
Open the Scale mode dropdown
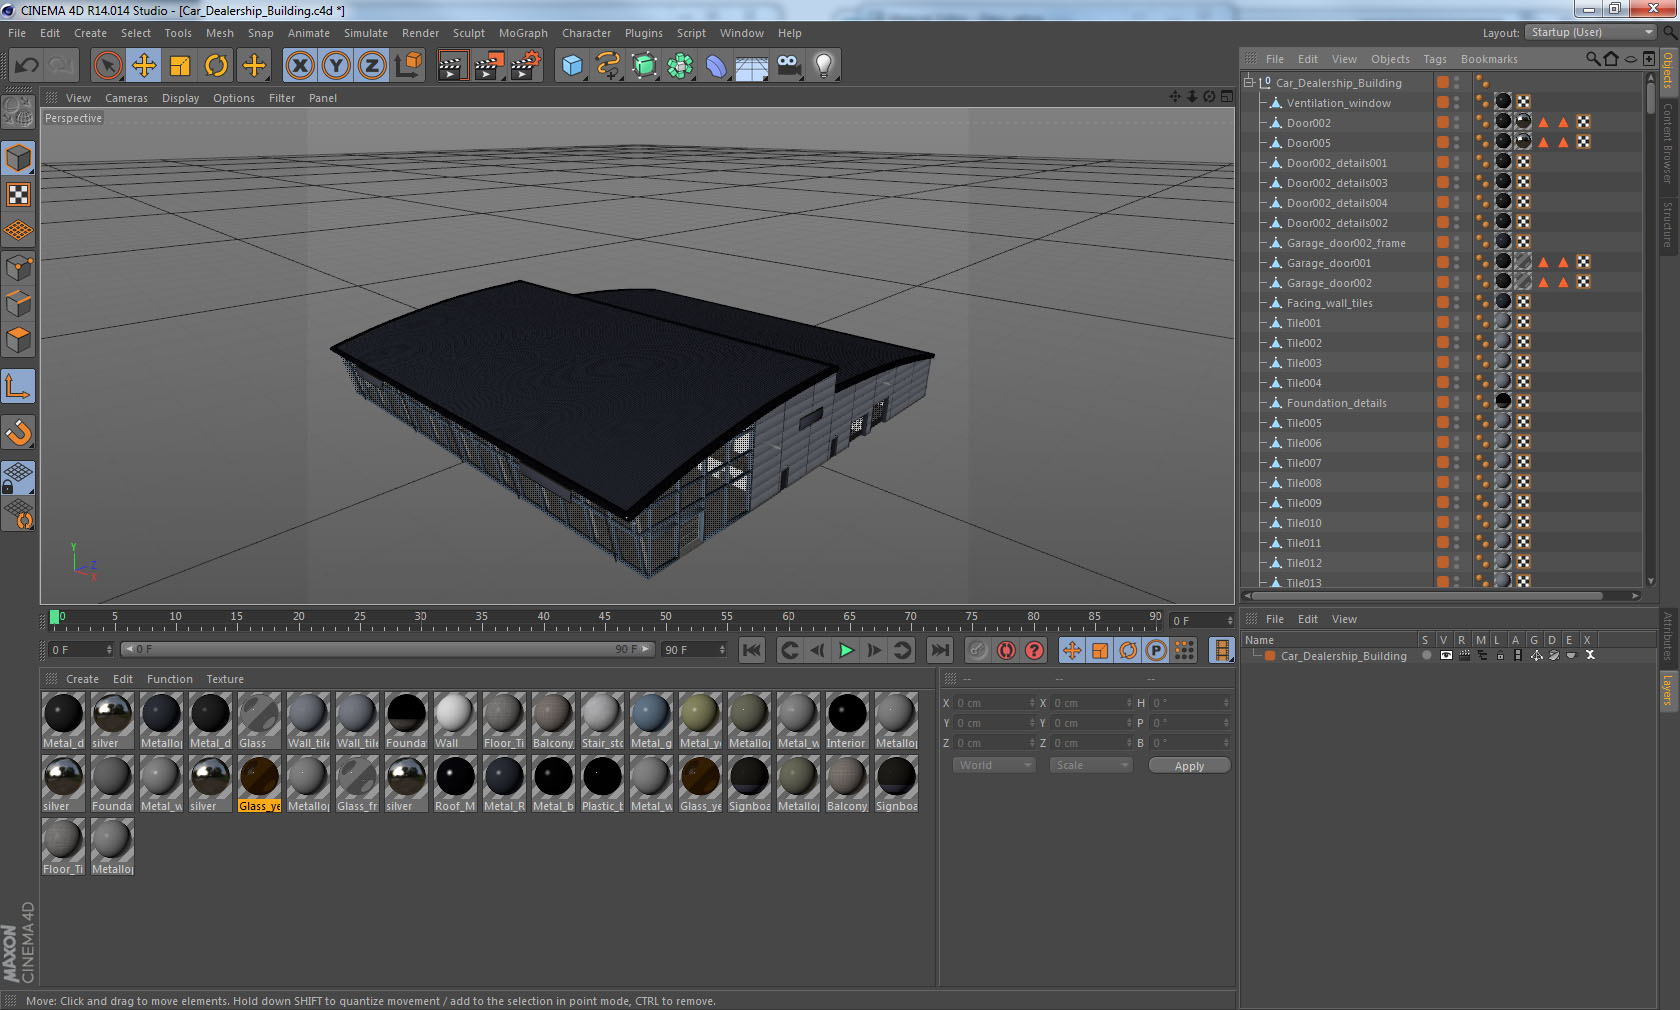[1091, 765]
